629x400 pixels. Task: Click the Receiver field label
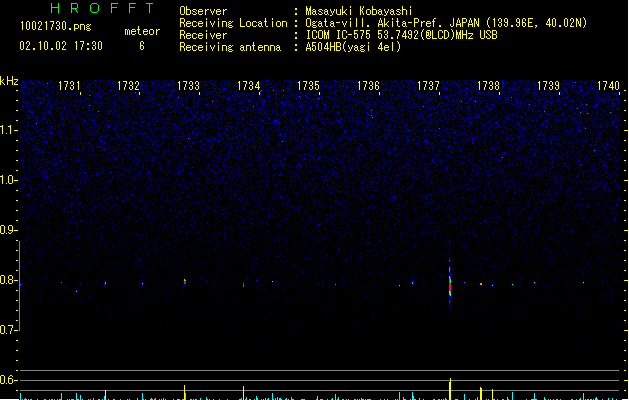coord(203,35)
